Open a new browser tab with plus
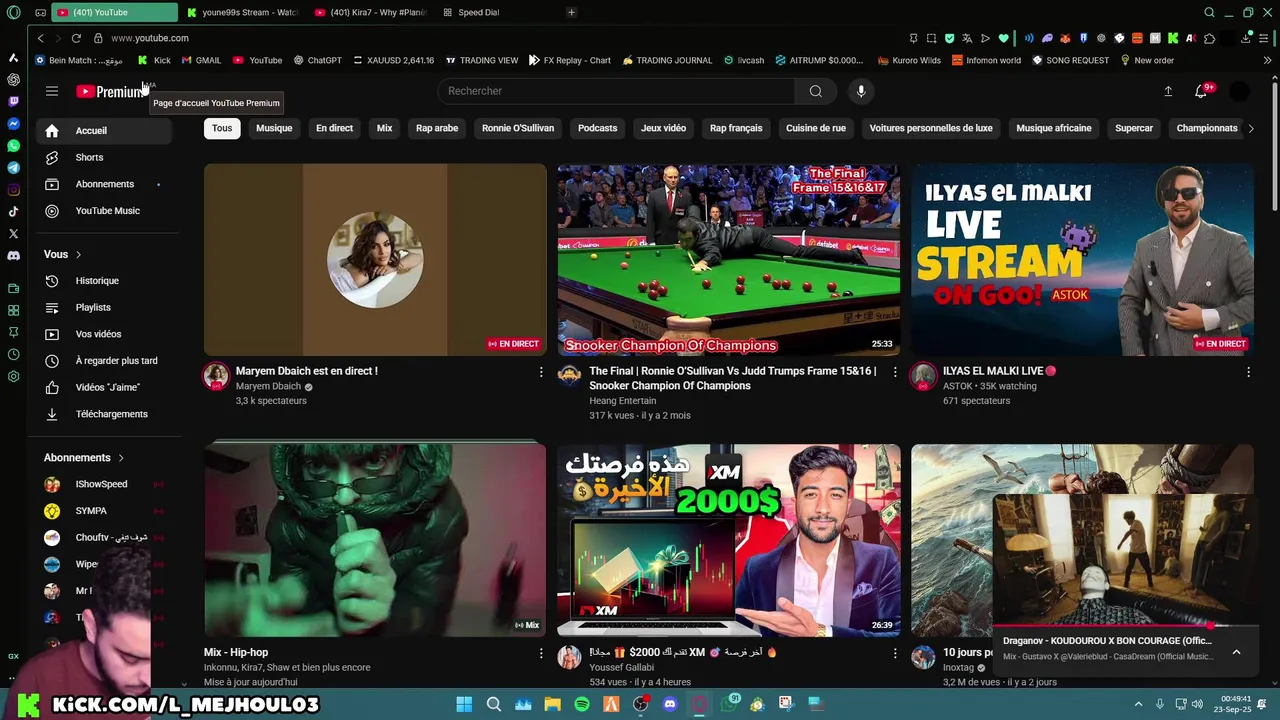The width and height of the screenshot is (1280, 720). click(x=571, y=12)
